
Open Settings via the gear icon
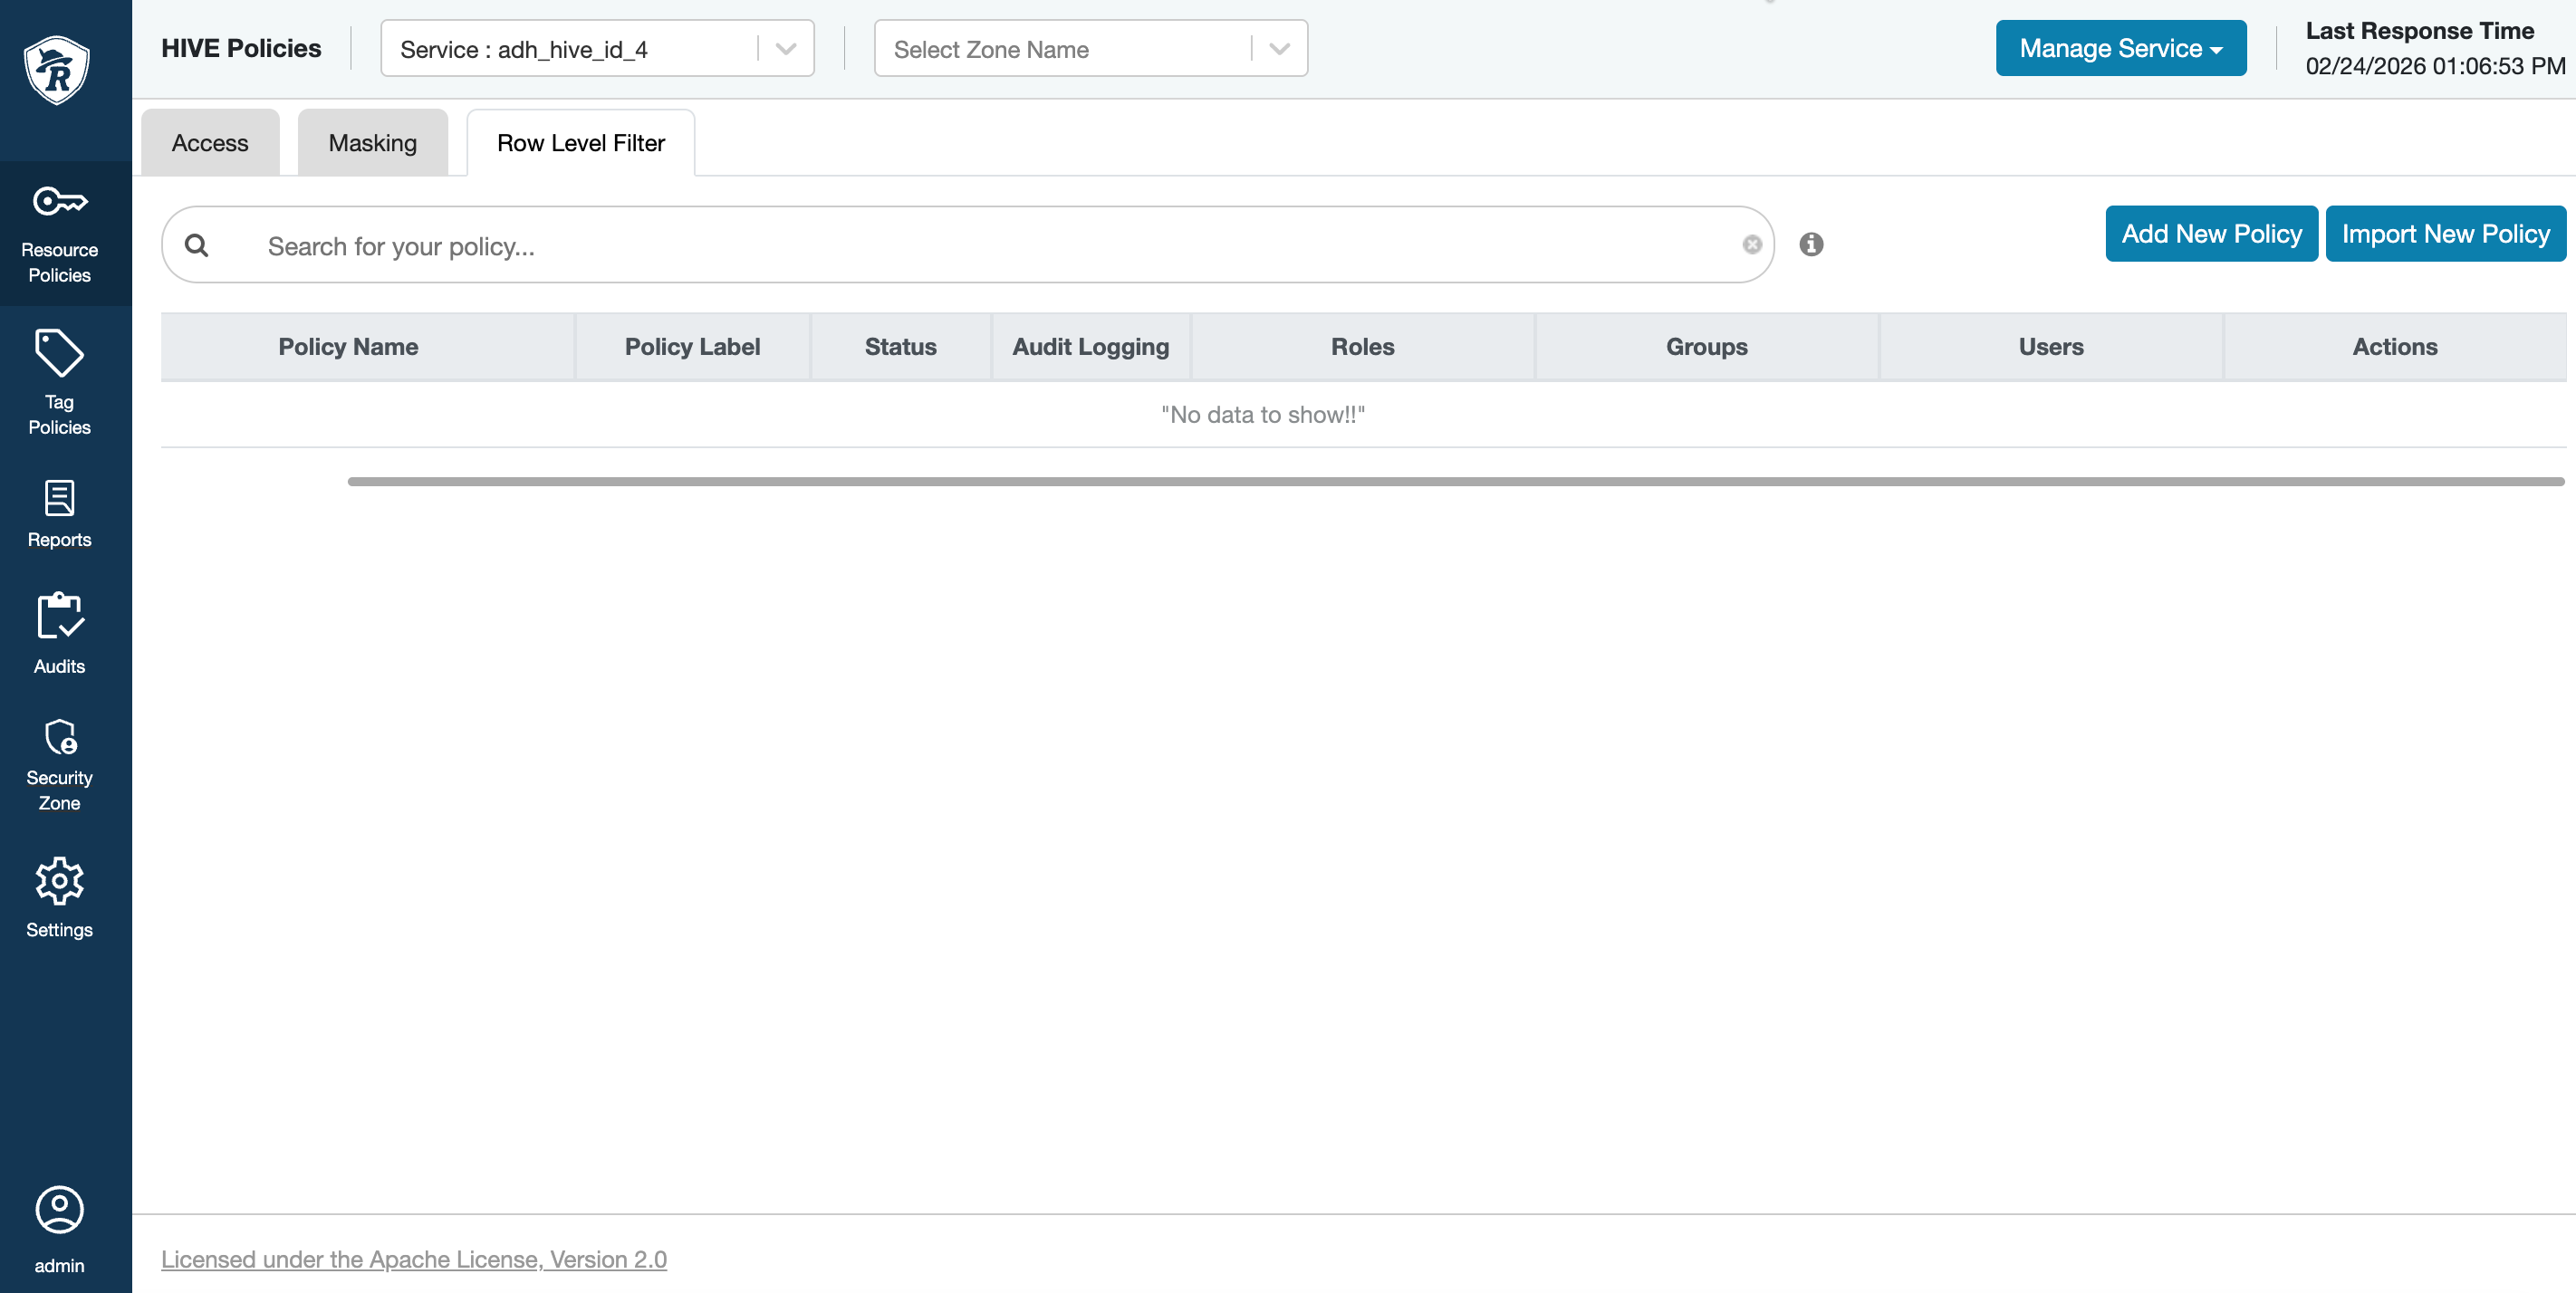click(59, 881)
